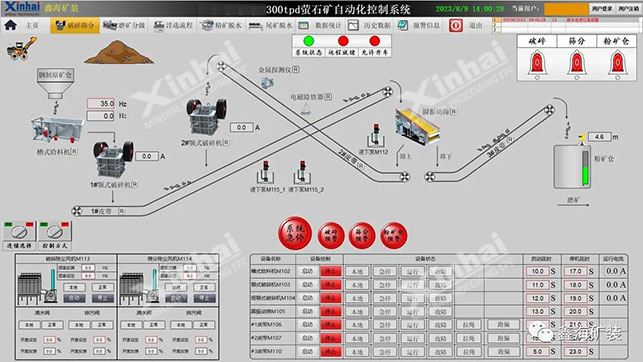The image size is (643, 362).
Task: Go to the home page icon
Action: [x=11, y=25]
